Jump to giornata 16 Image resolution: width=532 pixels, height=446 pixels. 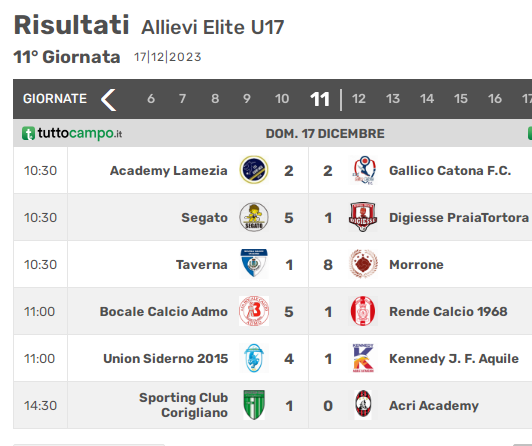[495, 99]
